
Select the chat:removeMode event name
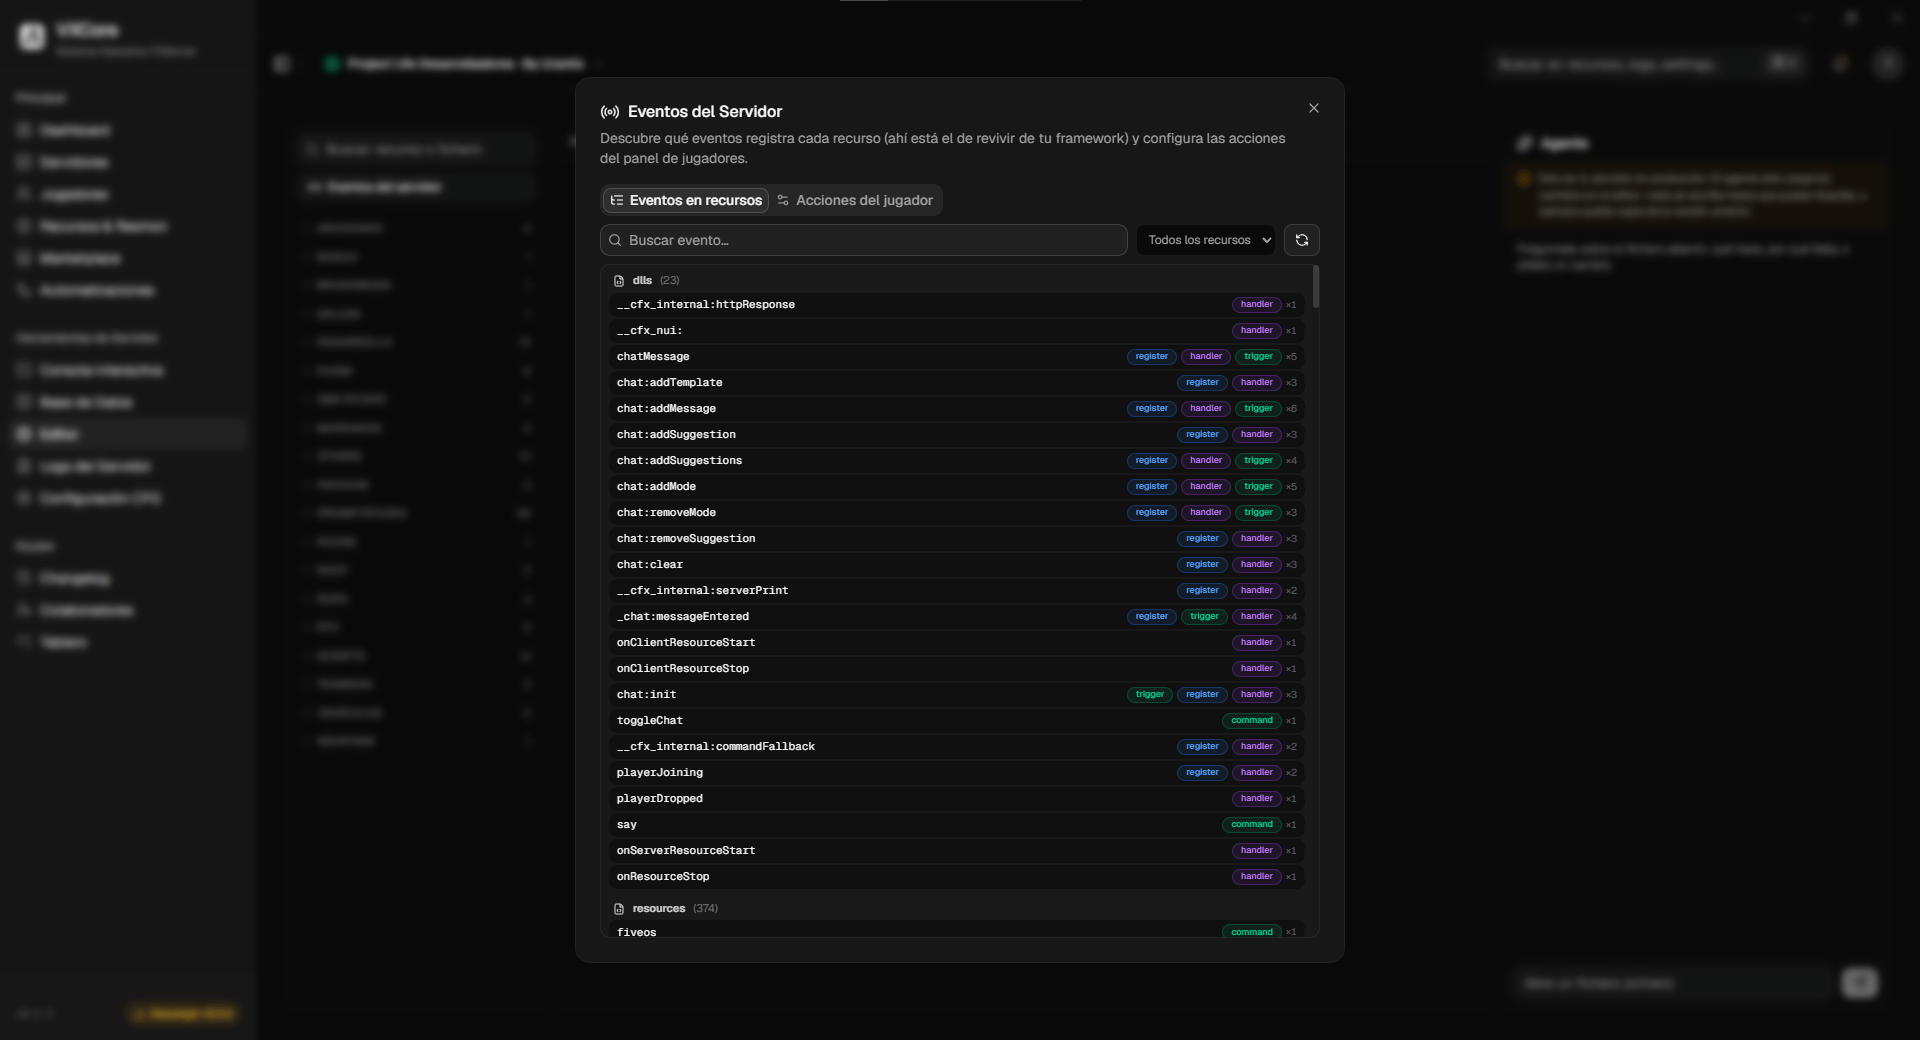tap(666, 512)
